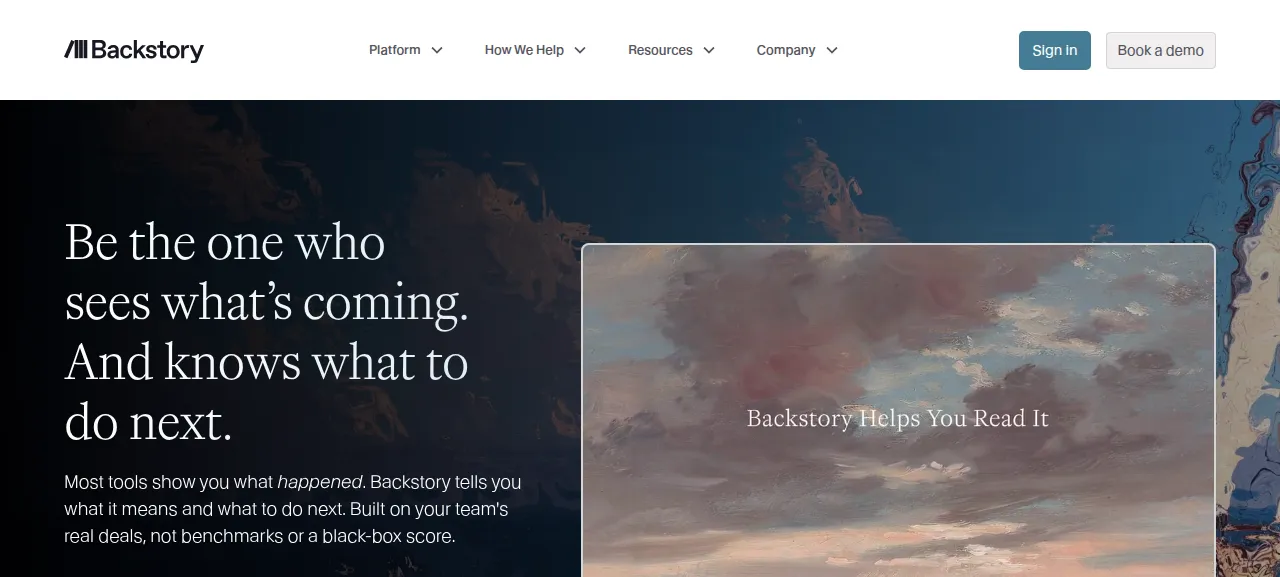
Task: Expand the chevron beside Resources
Action: tap(709, 50)
